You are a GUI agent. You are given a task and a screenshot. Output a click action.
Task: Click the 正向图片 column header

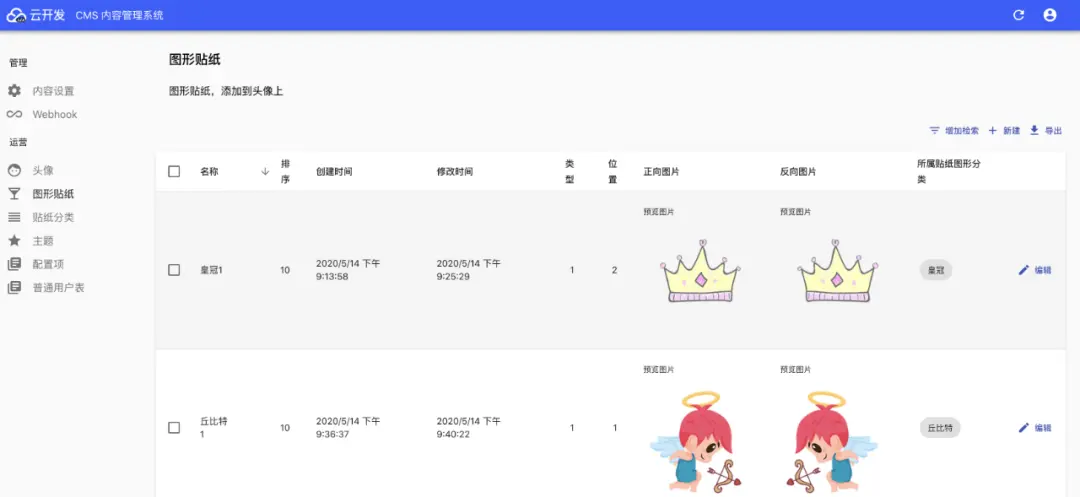click(x=661, y=171)
